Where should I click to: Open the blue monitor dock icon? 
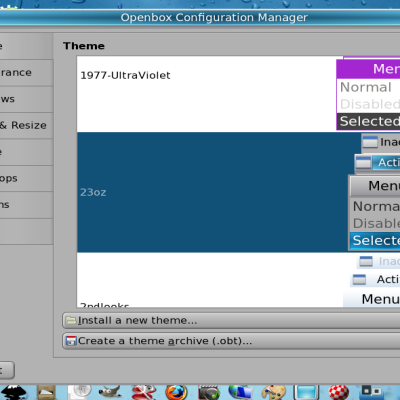point(306,392)
